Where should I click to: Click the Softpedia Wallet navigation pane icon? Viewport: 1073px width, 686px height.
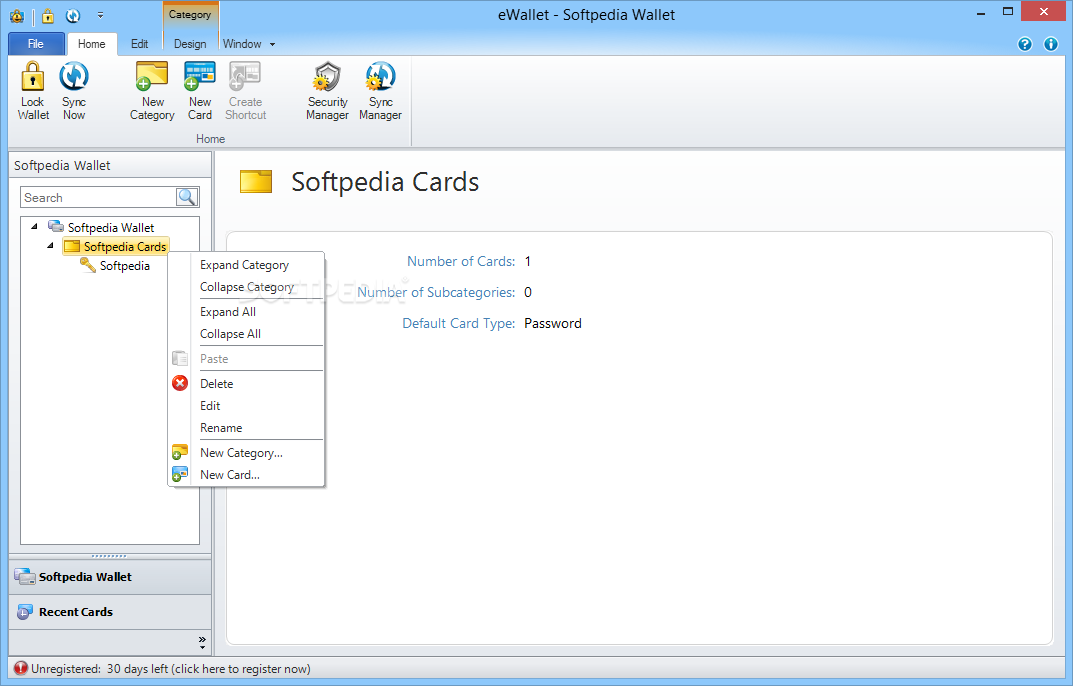(25, 576)
